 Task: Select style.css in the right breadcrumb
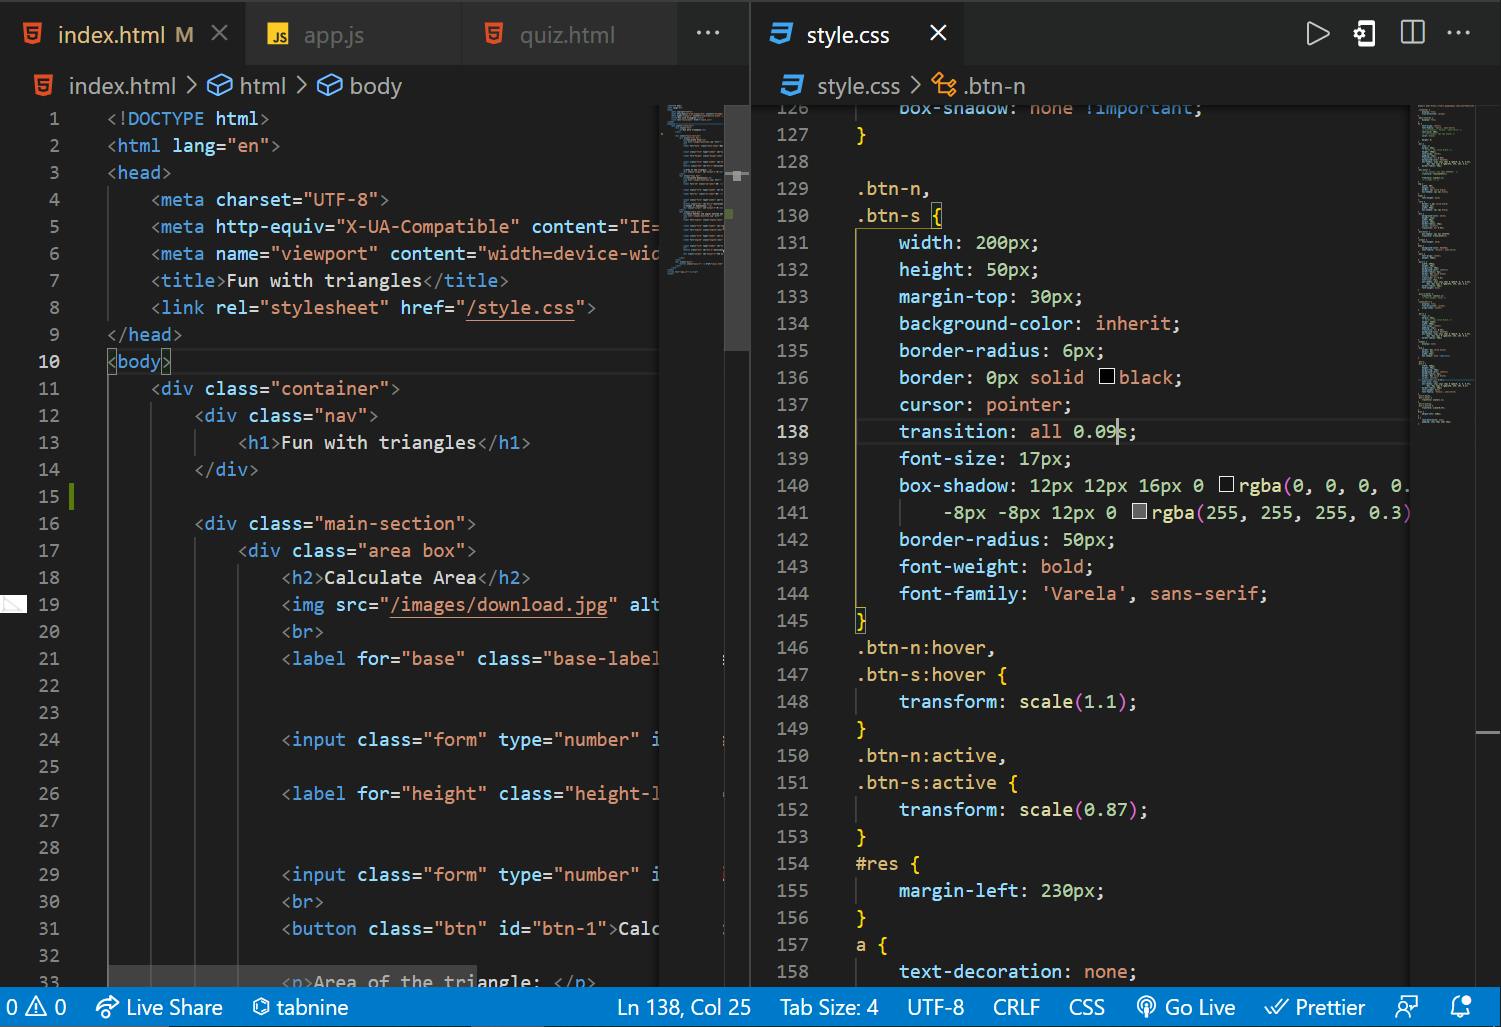pos(858,86)
